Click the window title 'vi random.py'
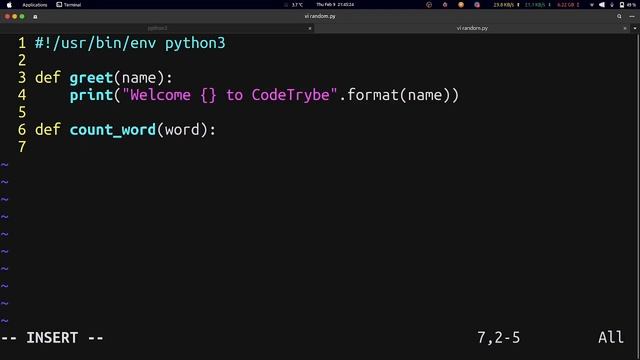Image resolution: width=640 pixels, height=360 pixels. pos(320,16)
